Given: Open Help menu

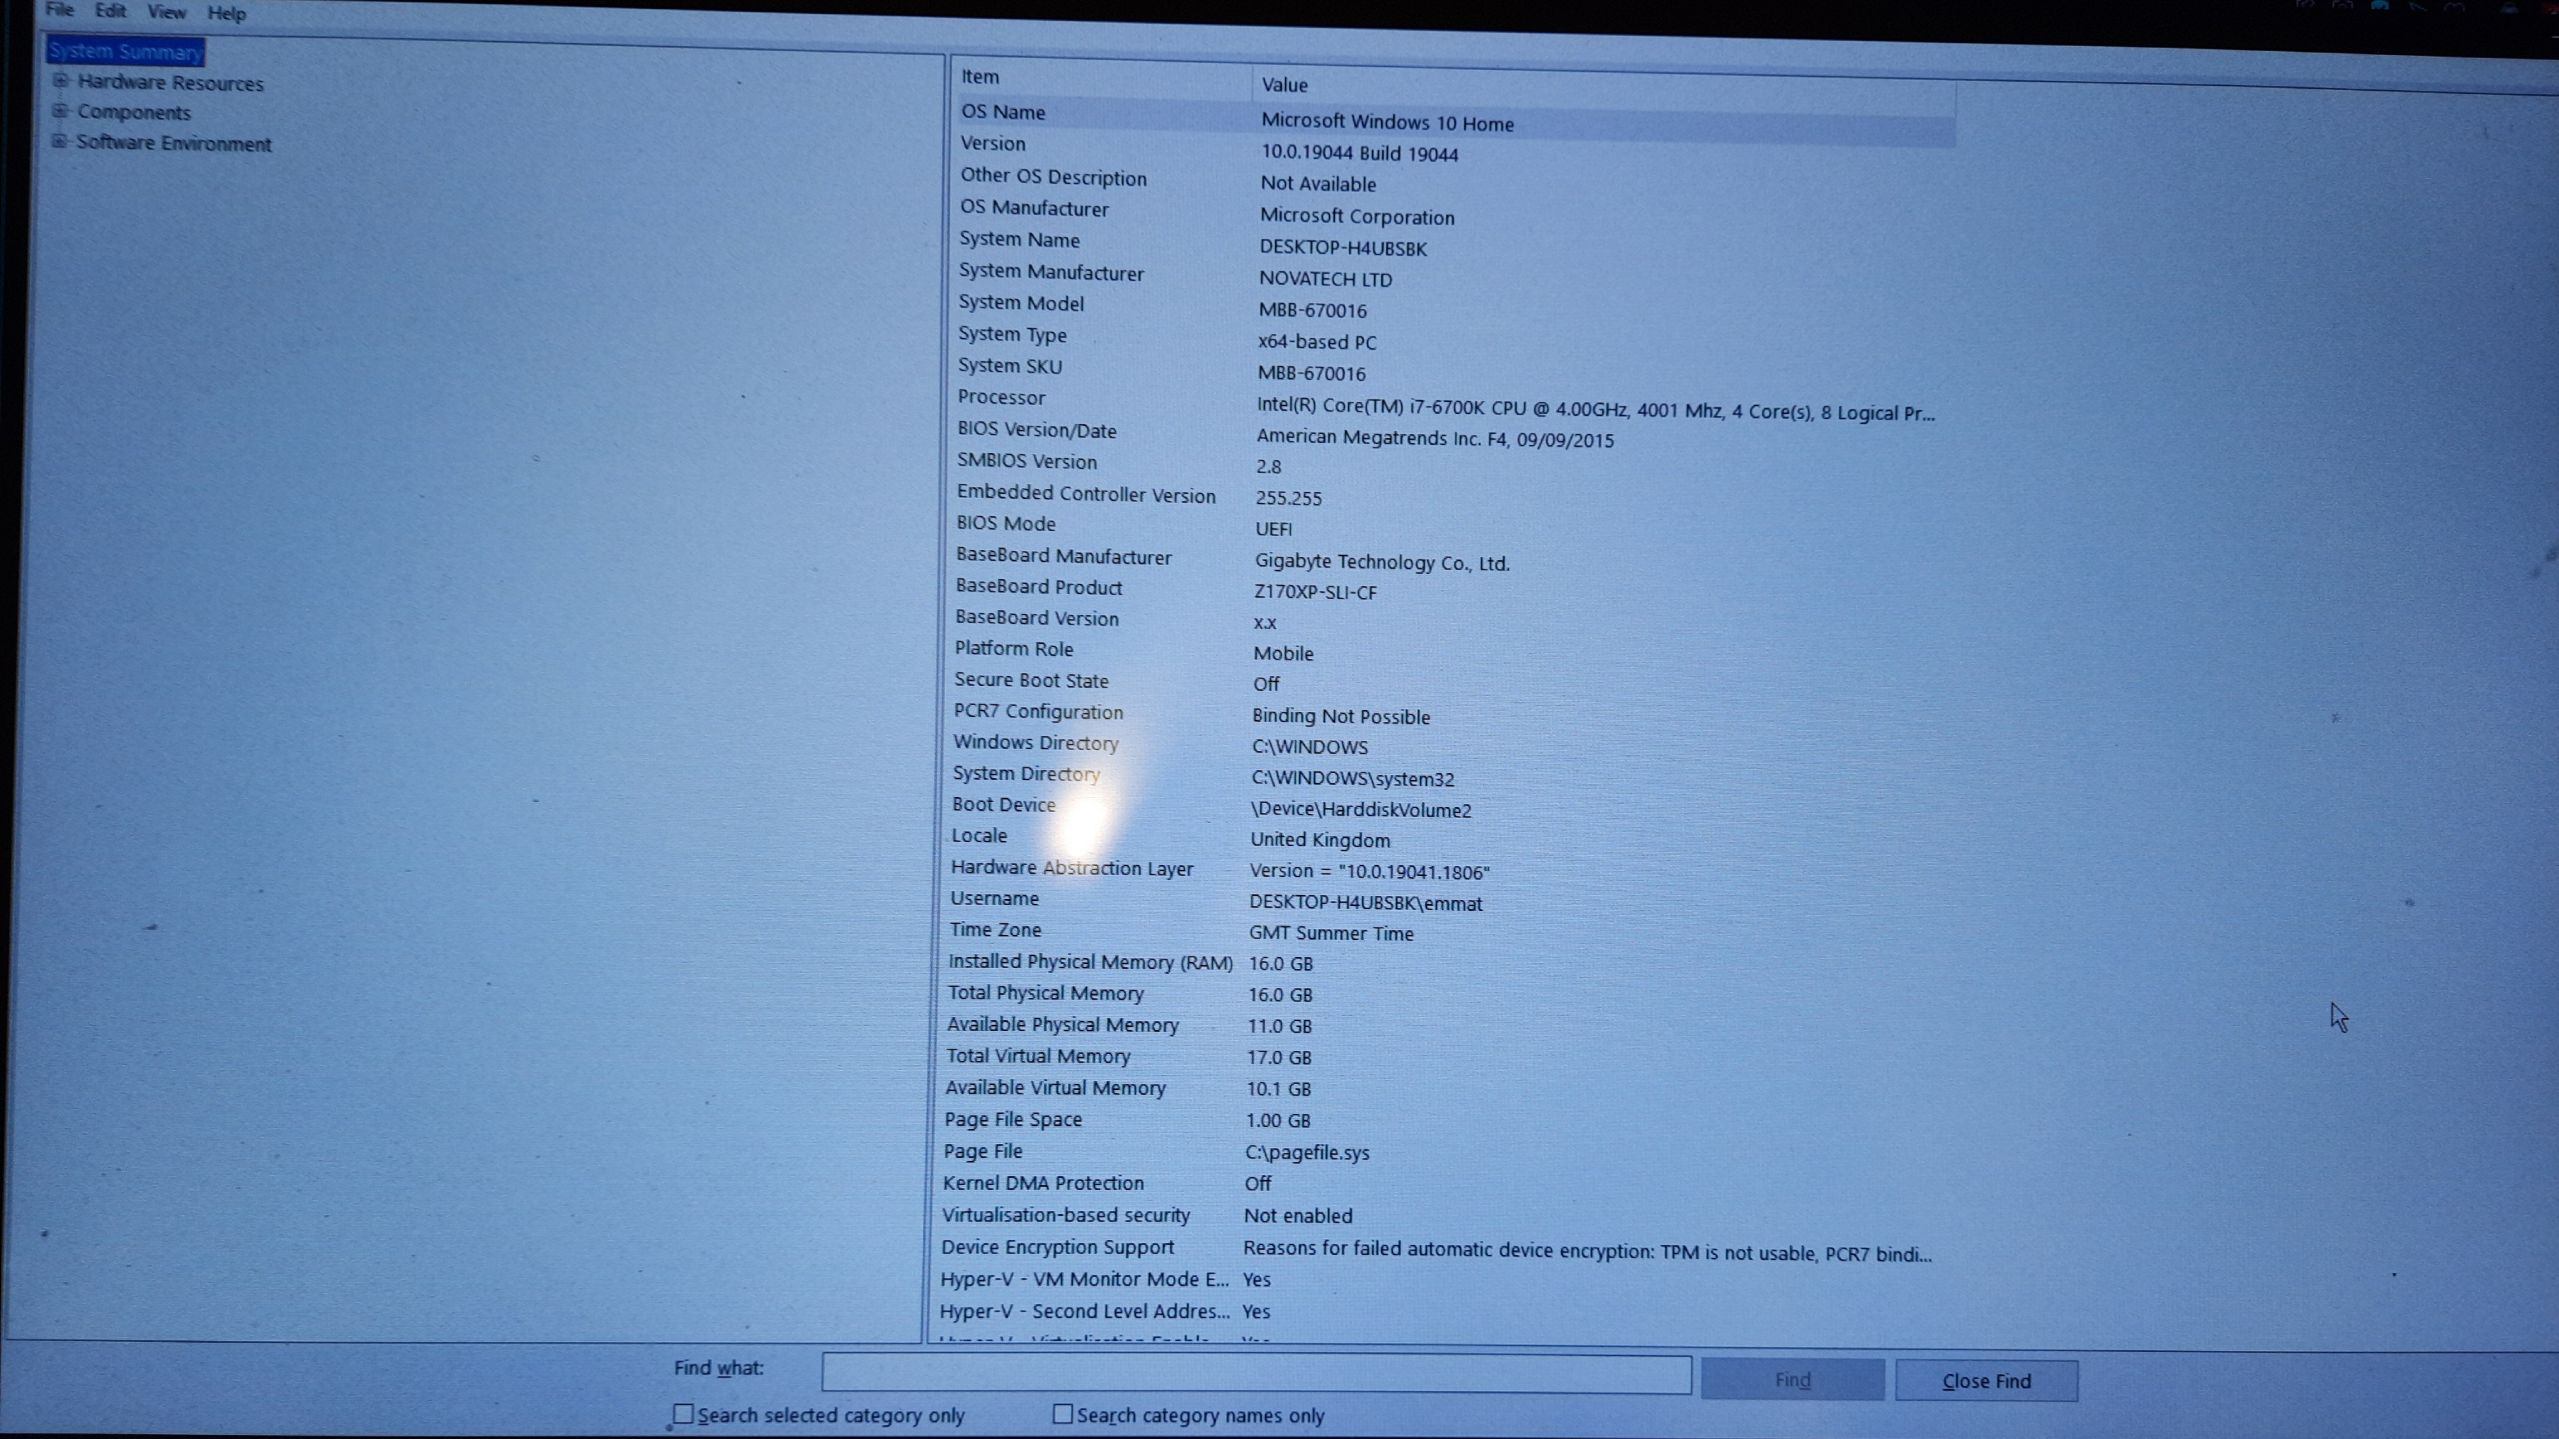Looking at the screenshot, I should 223,12.
